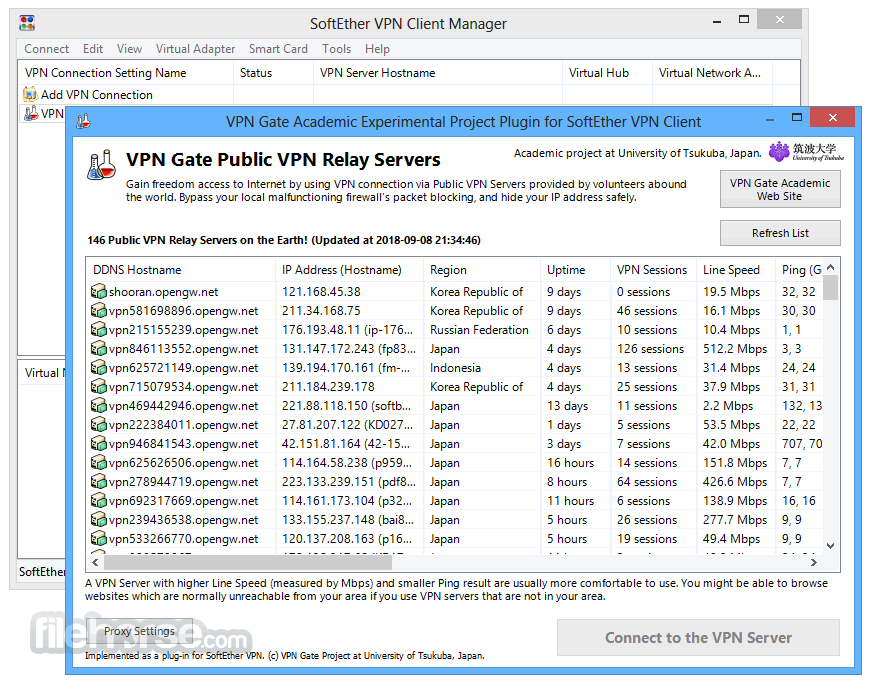Click the VPN Gate flask icon in Client Manager list
The height and width of the screenshot is (684, 870).
[31, 113]
